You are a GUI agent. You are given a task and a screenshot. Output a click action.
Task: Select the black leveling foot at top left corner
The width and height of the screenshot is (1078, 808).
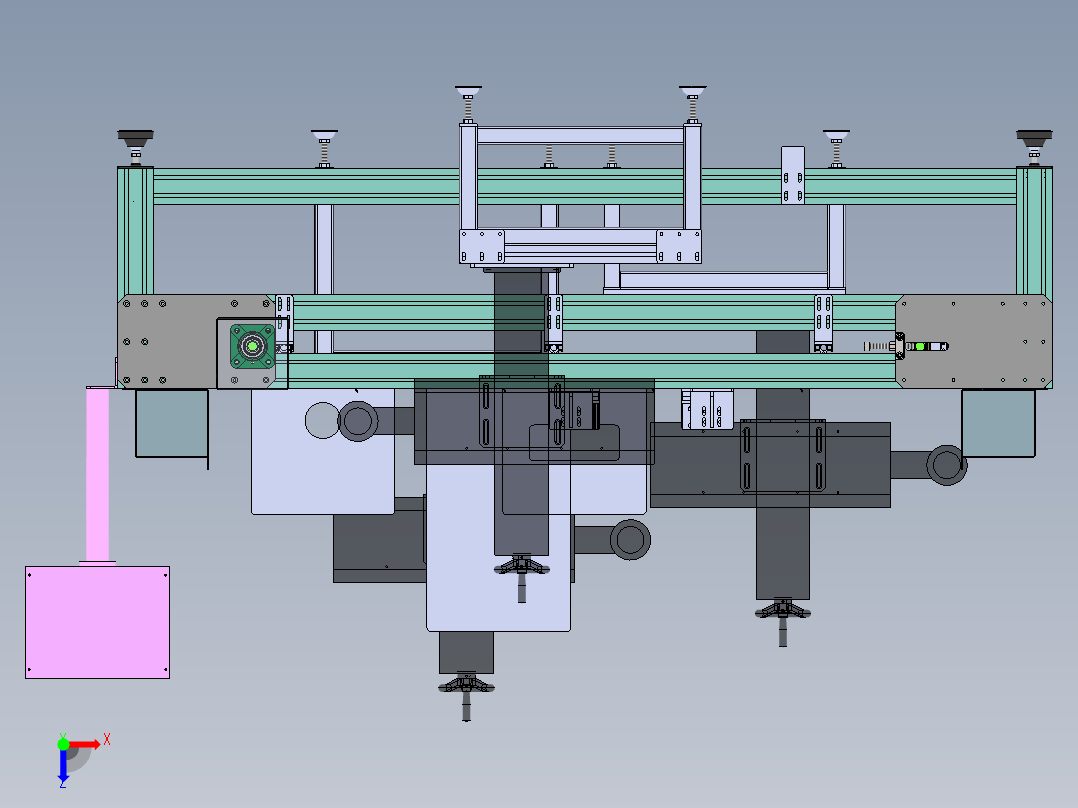[135, 146]
